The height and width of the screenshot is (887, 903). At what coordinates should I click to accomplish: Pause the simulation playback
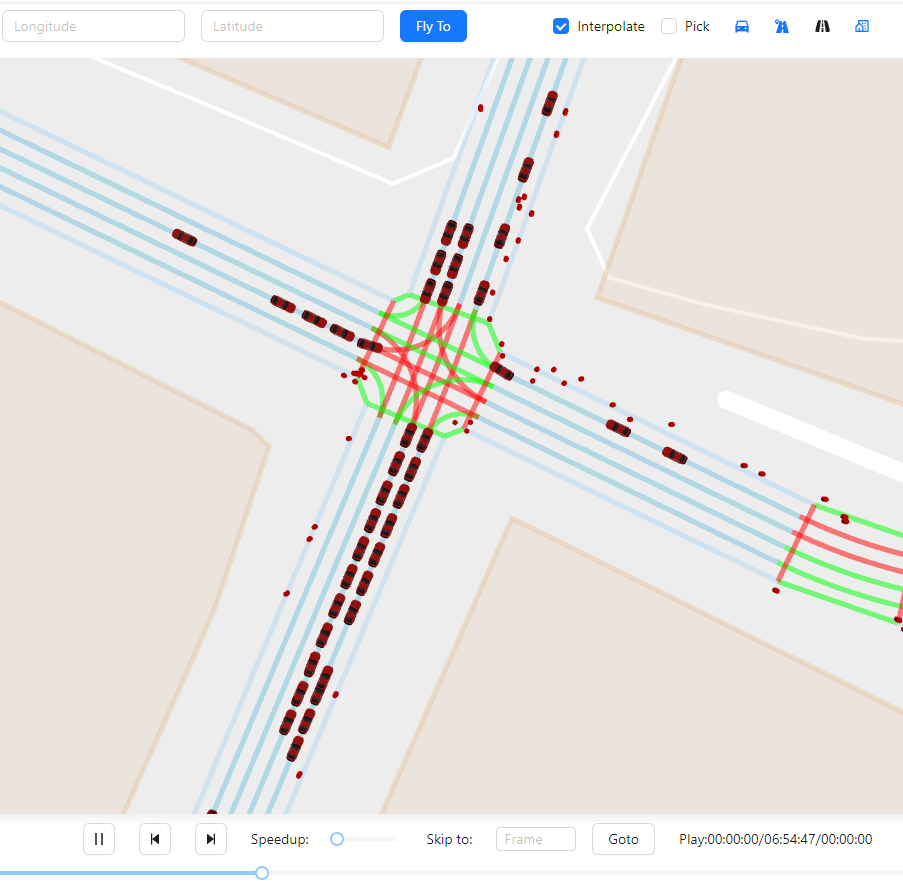click(99, 839)
